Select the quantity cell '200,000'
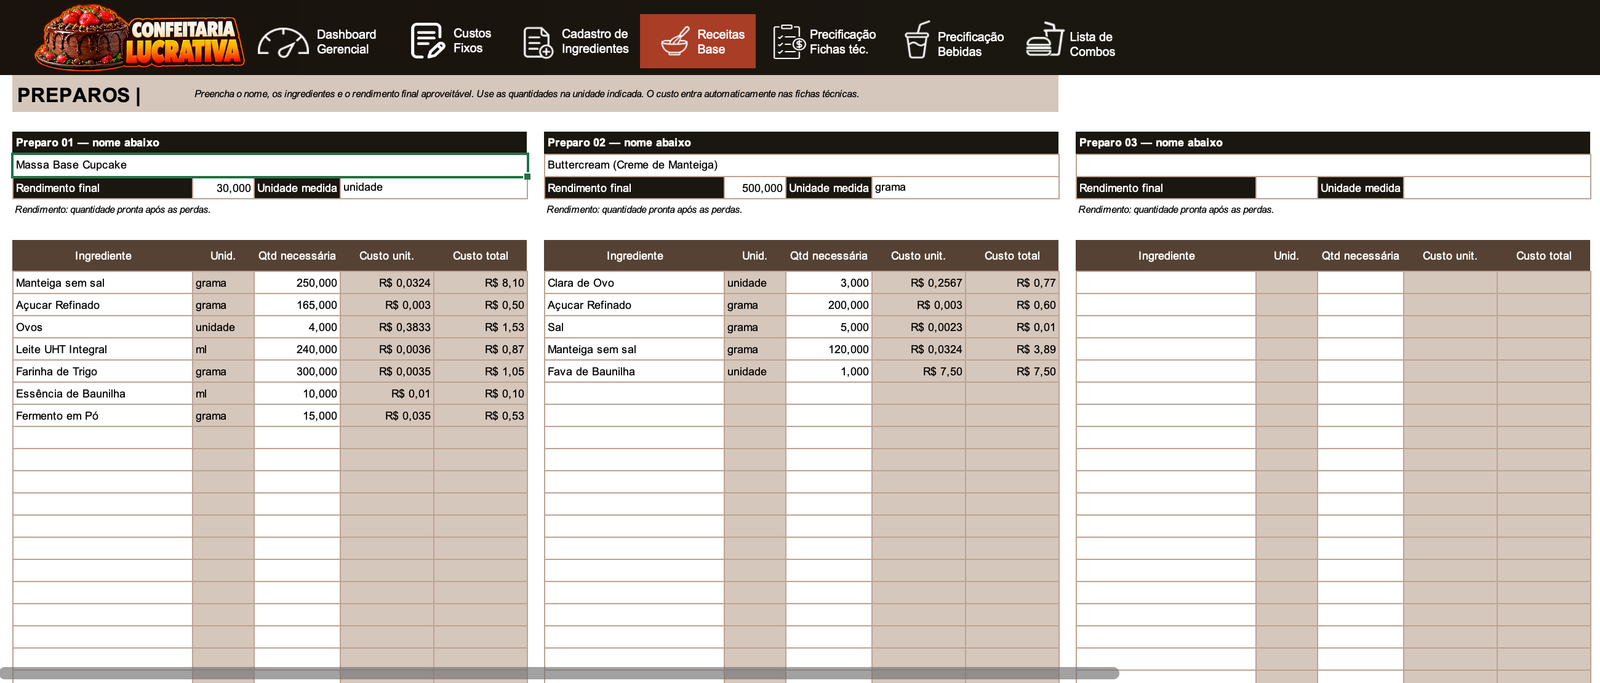The width and height of the screenshot is (1600, 683). 829,305
